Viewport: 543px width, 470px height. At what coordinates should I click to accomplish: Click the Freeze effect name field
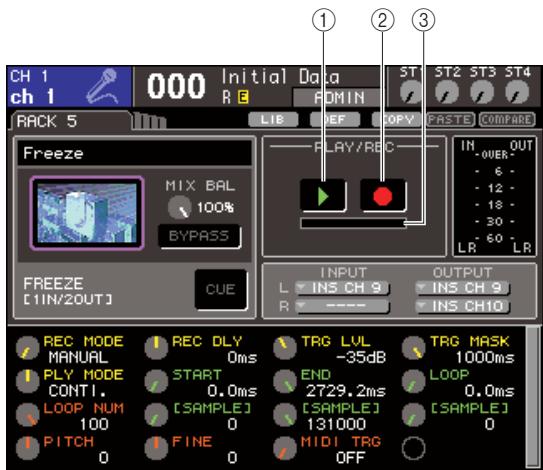134,153
